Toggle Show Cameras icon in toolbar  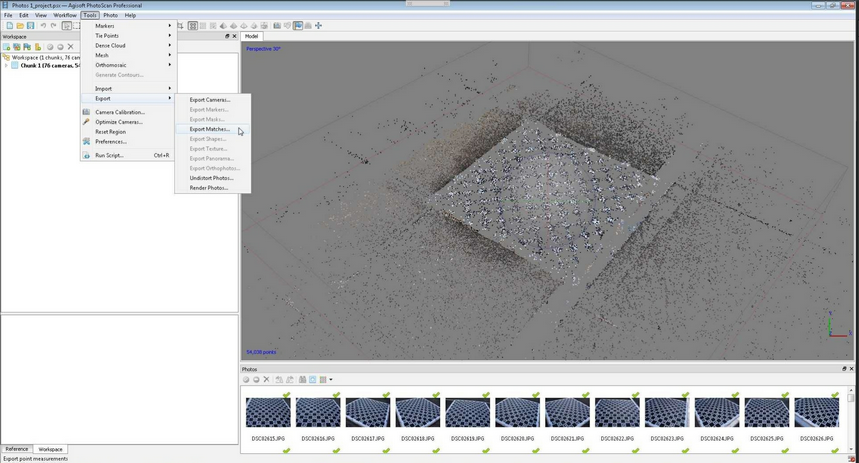pyautogui.click(x=277, y=26)
